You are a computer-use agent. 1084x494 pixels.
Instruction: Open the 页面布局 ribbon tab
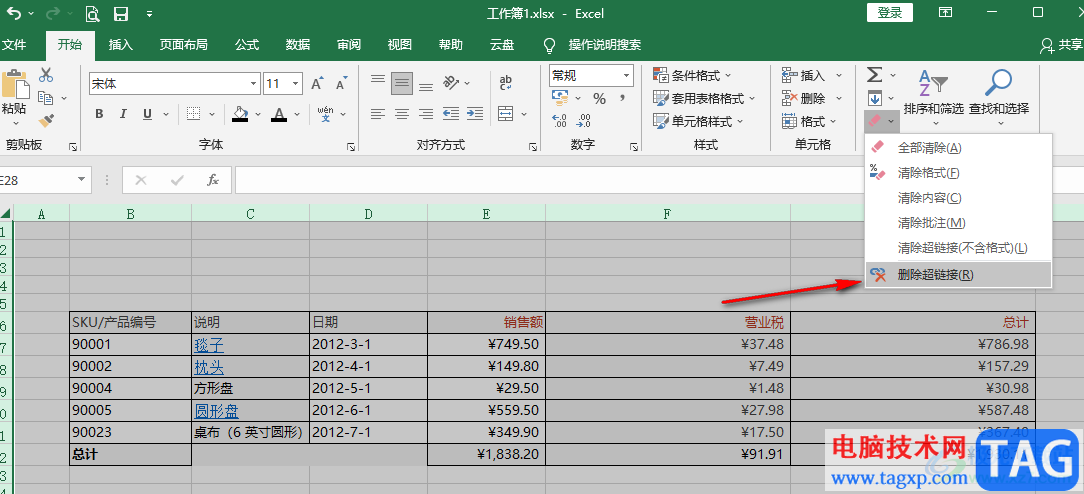coord(183,45)
